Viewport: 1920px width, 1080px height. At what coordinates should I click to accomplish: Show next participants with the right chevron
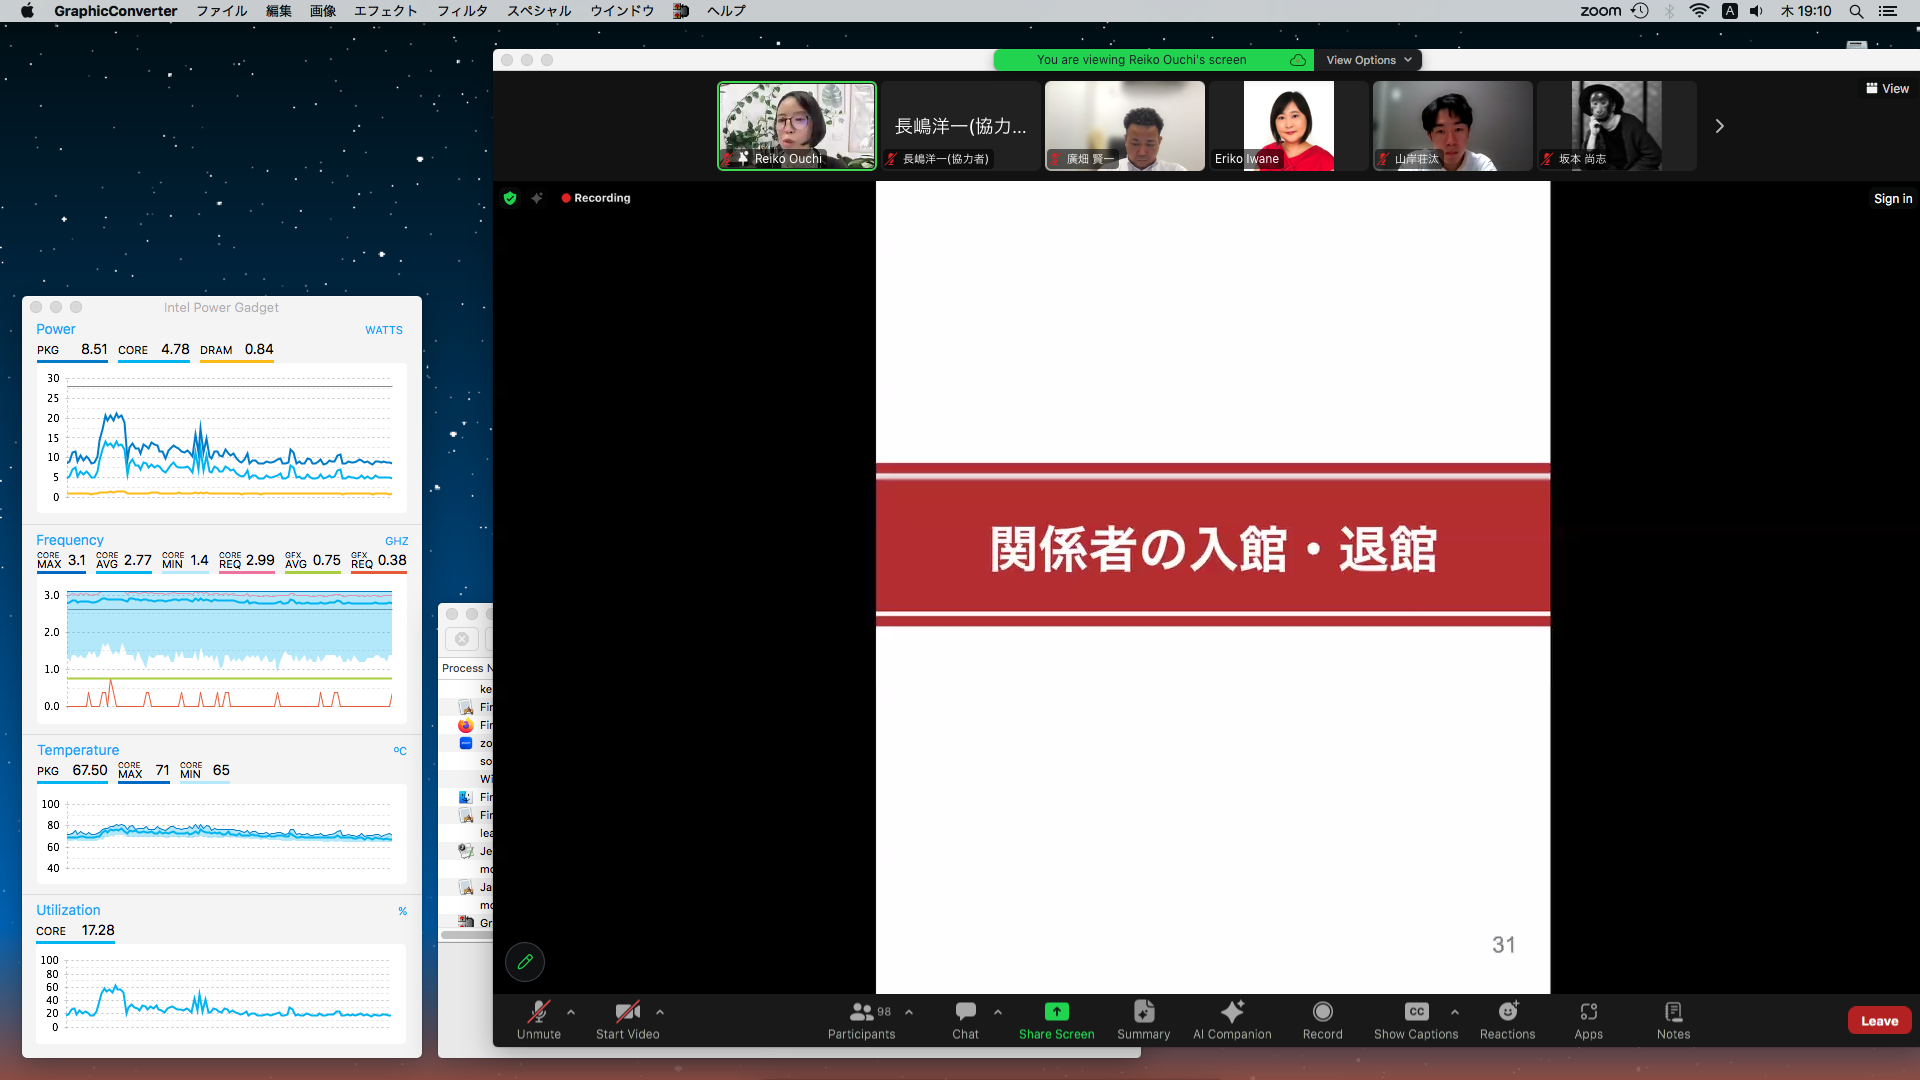pos(1719,126)
